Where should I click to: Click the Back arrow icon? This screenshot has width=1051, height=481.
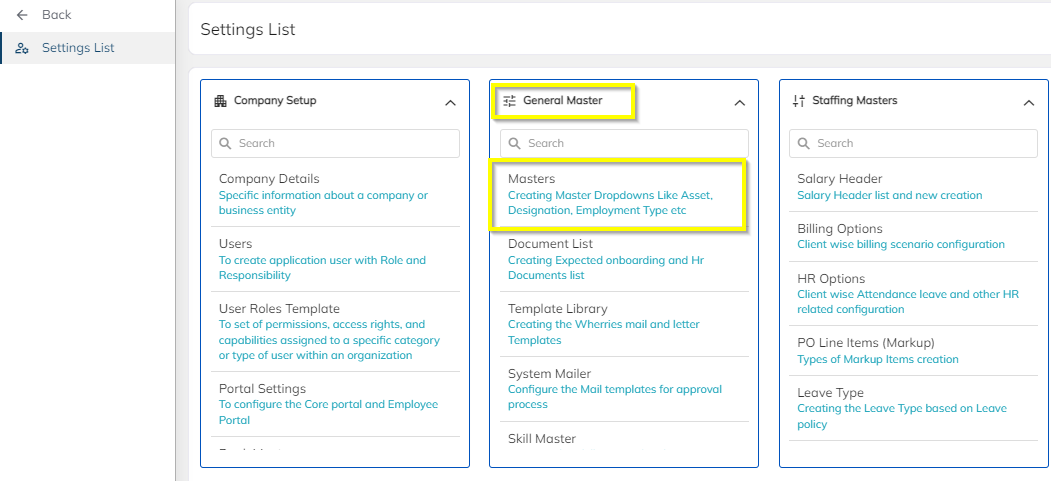click(22, 15)
